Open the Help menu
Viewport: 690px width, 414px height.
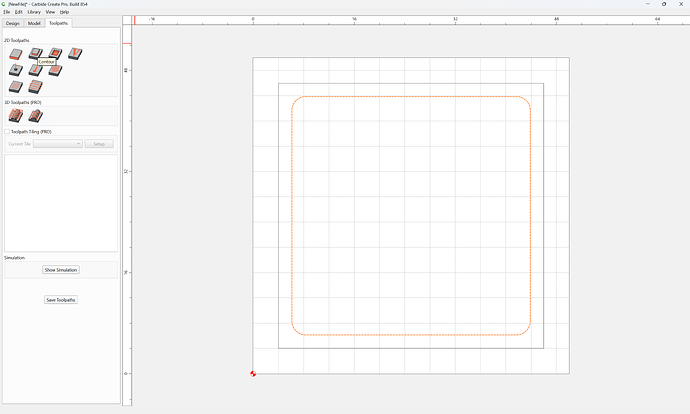click(64, 12)
